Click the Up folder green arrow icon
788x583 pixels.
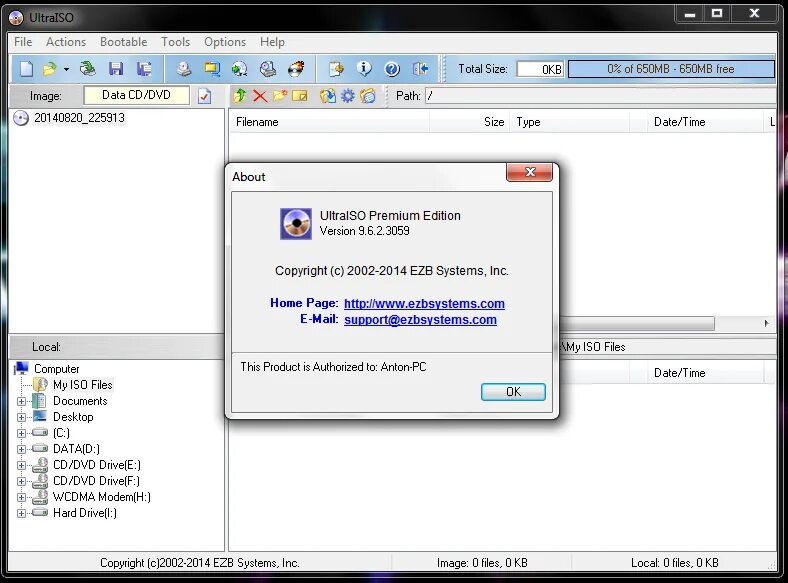240,95
